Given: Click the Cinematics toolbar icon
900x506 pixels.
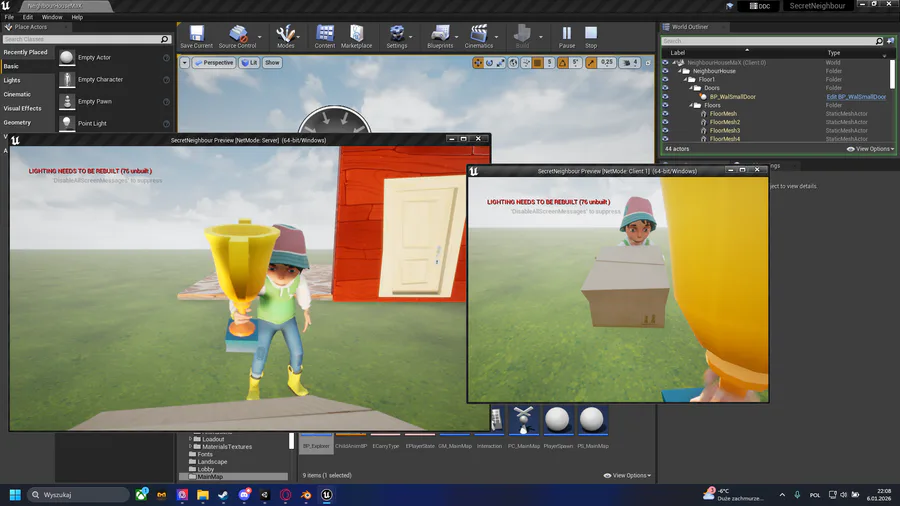Looking at the screenshot, I should [479, 37].
